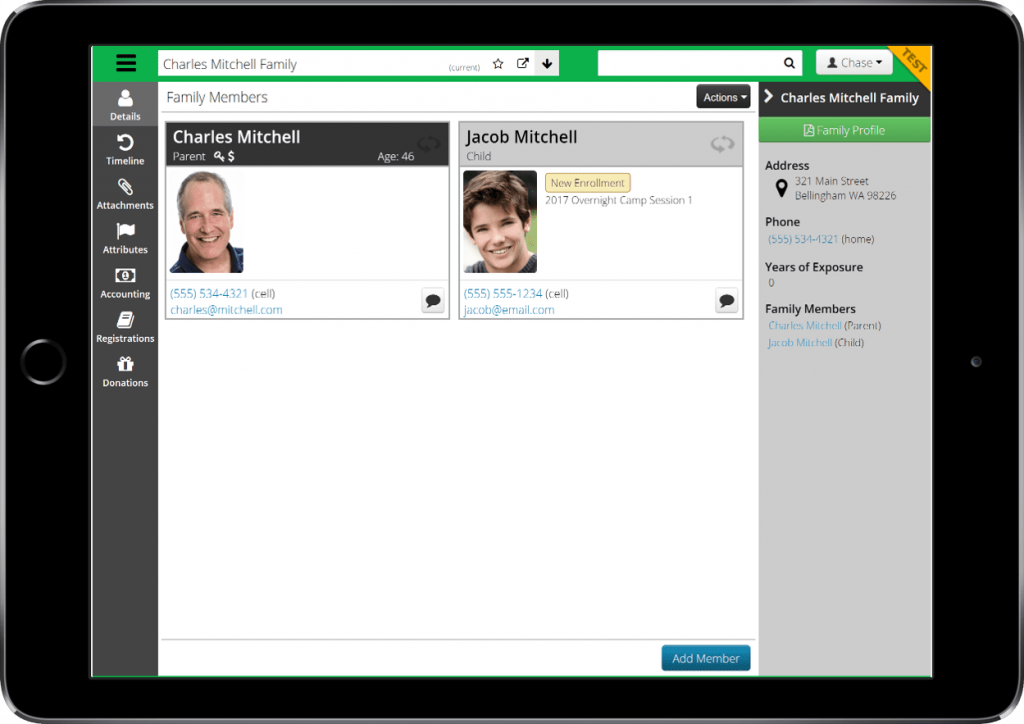Click Jacob Mitchell card switch arrows icon

[723, 144]
